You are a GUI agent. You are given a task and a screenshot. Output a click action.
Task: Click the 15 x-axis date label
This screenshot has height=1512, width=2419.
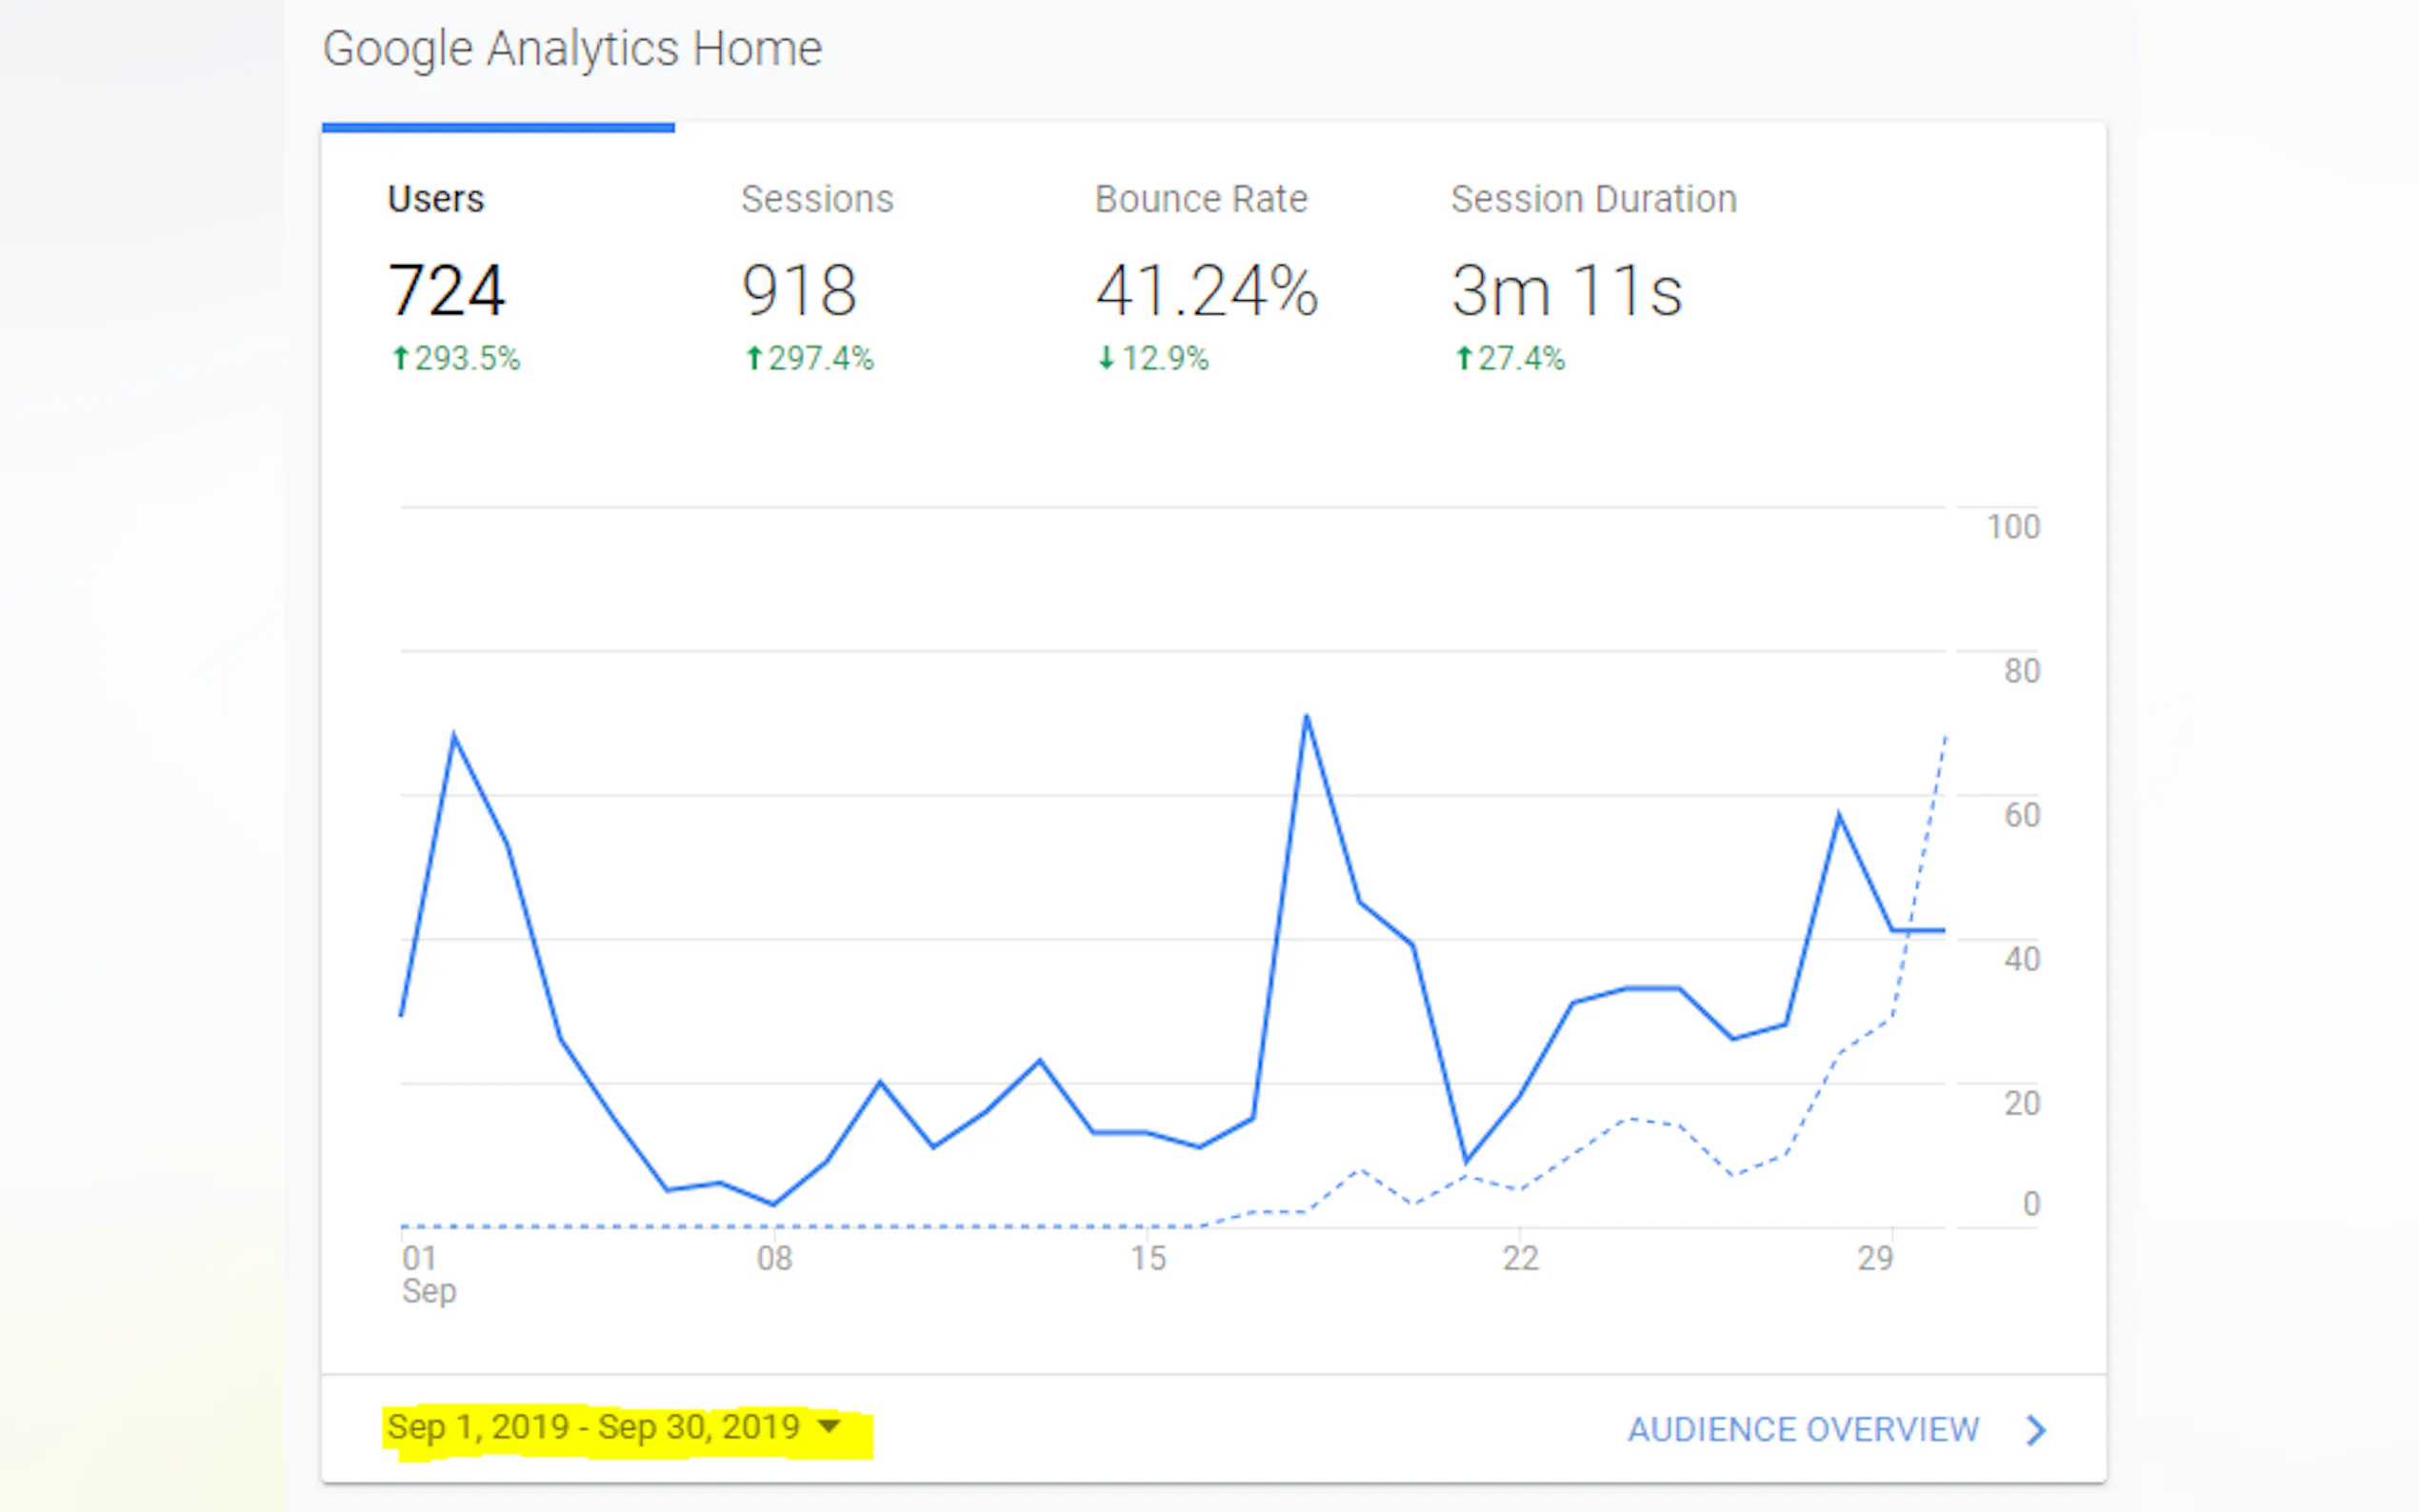[1148, 1258]
